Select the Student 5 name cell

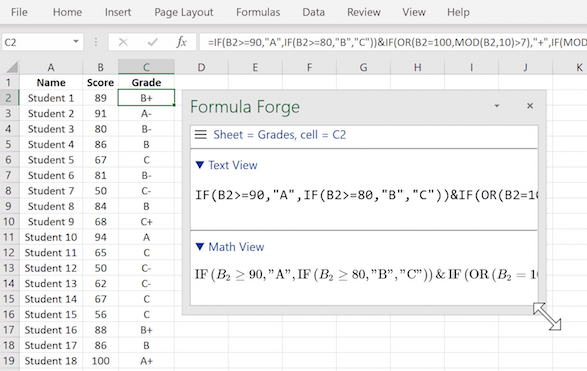point(51,160)
